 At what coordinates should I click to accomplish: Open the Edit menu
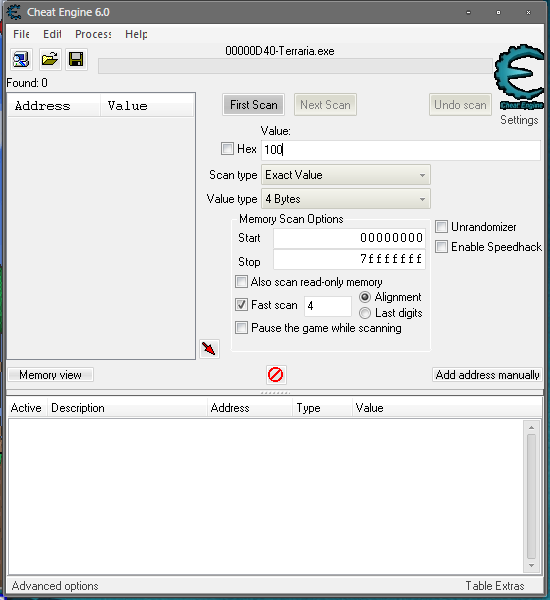pos(52,34)
